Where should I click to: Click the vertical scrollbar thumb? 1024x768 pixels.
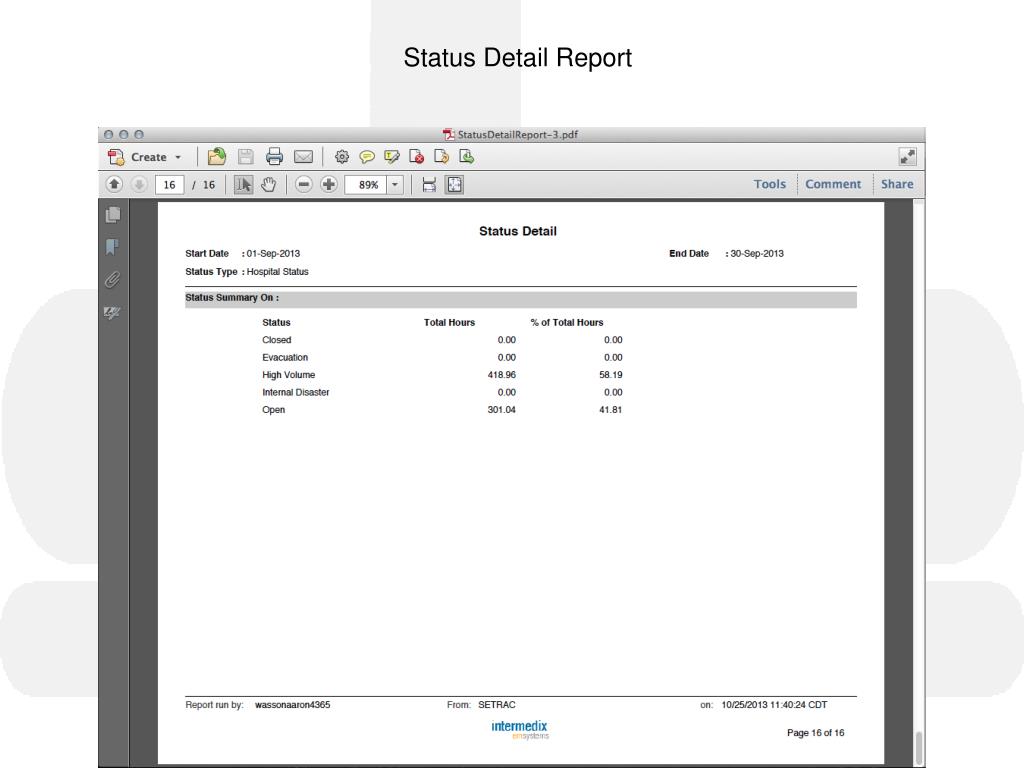click(918, 747)
